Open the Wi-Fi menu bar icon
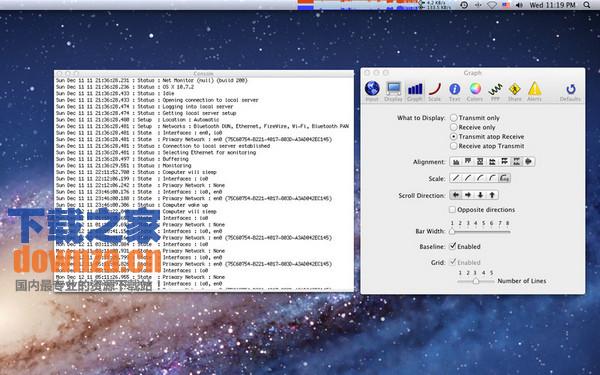The width and height of the screenshot is (600, 375). [492, 5]
